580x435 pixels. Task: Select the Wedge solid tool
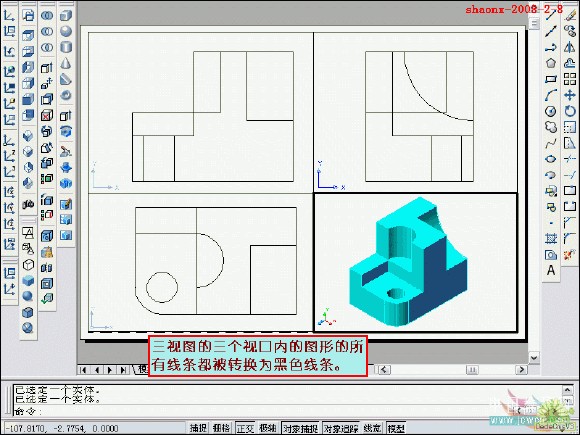click(66, 79)
